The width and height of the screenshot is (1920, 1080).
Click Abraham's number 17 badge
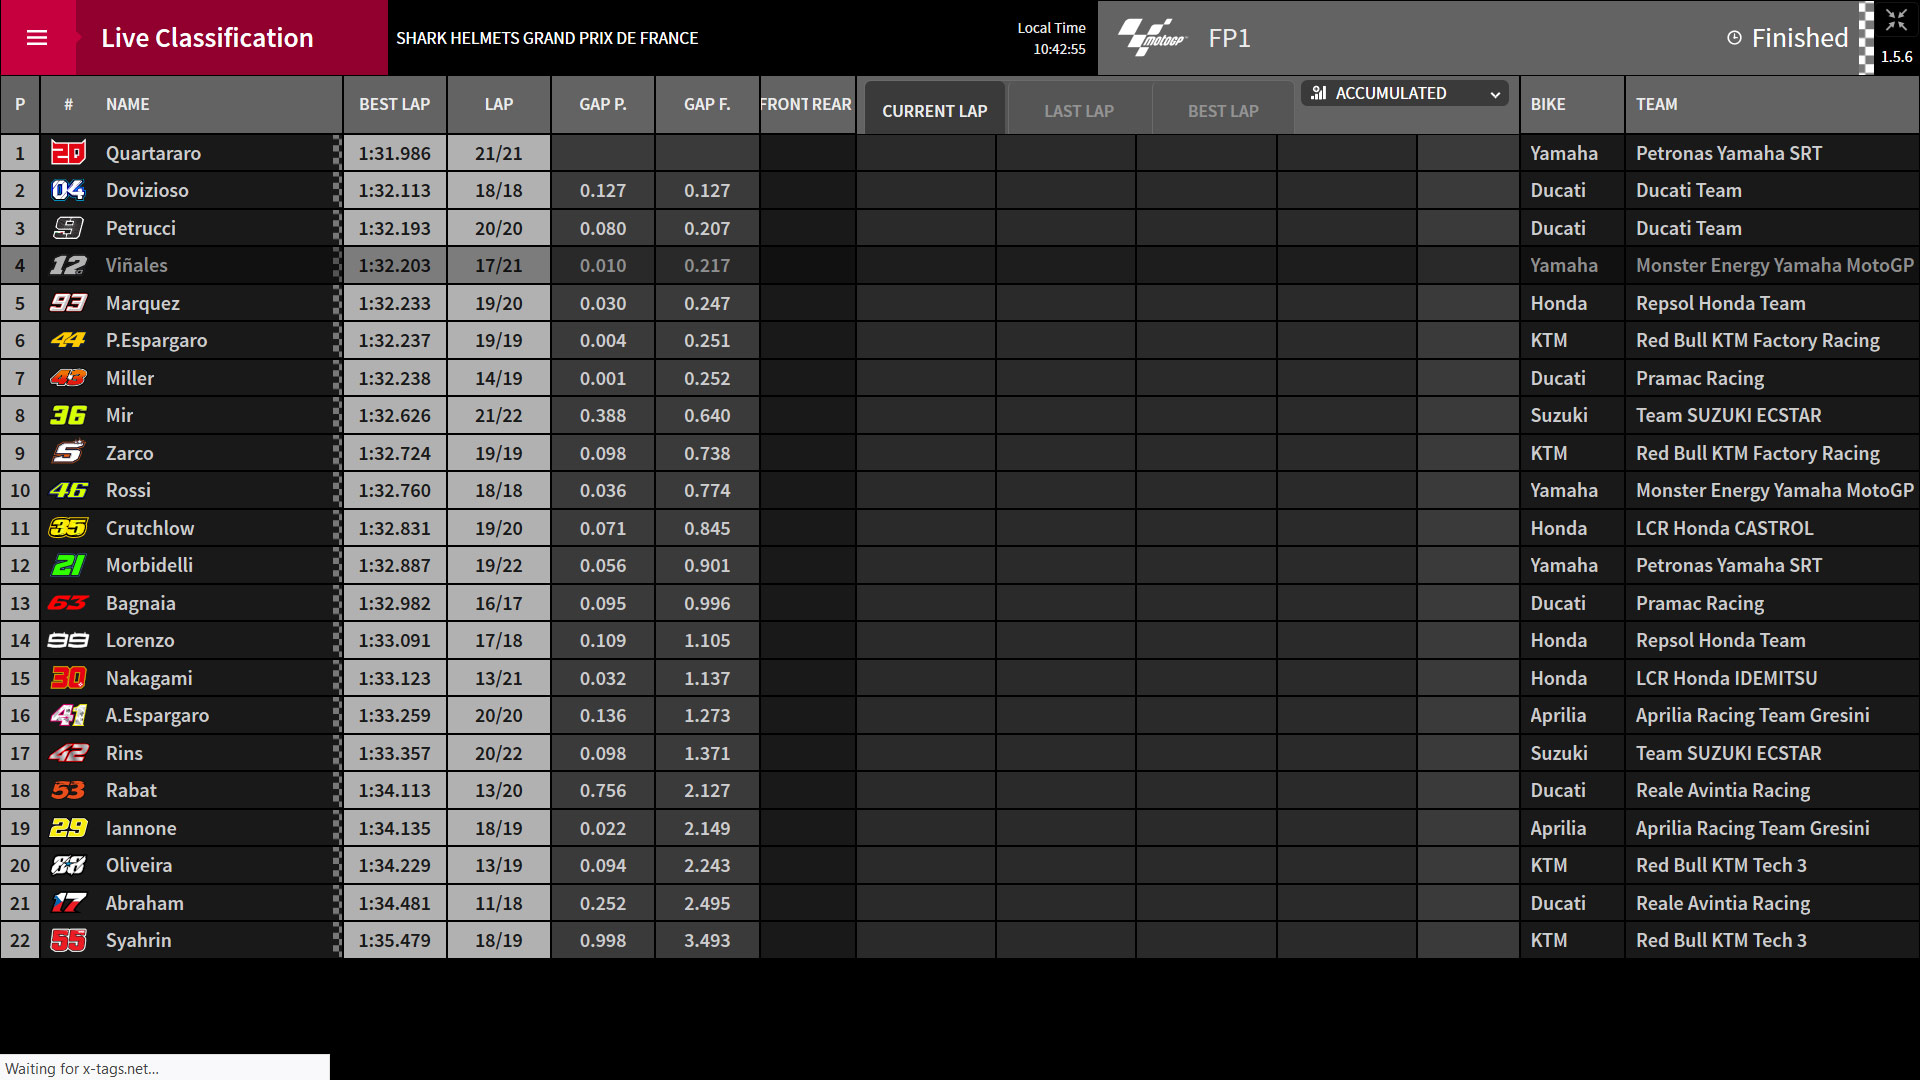click(x=68, y=903)
